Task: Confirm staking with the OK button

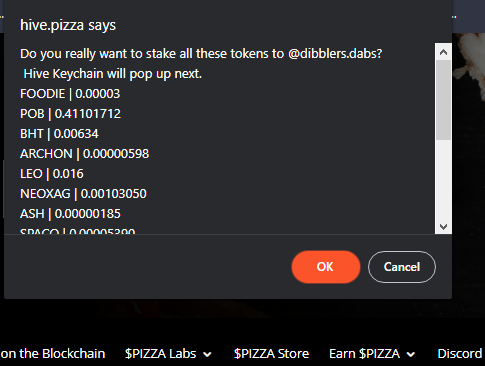Action: 326,267
